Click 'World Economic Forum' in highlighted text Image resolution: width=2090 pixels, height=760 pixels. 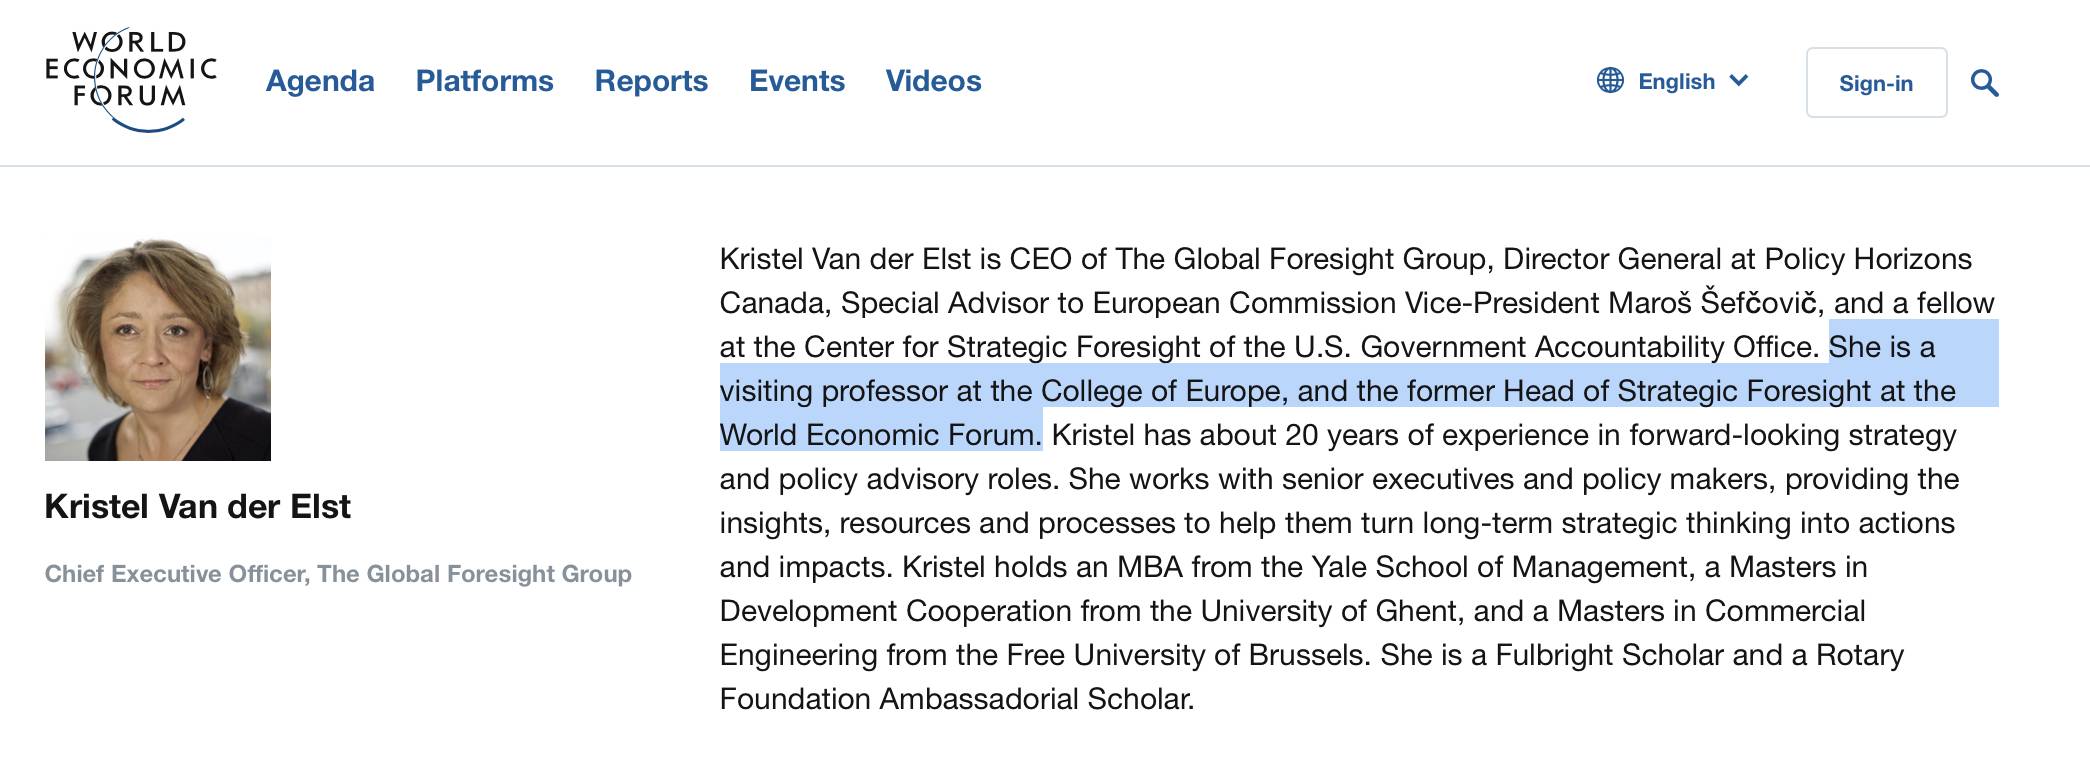click(878, 435)
